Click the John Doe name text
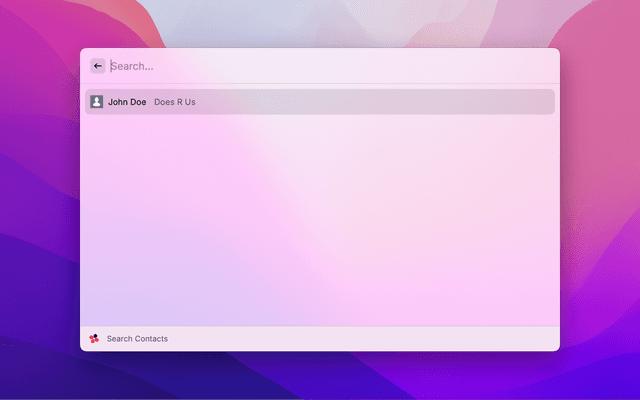This screenshot has width=640, height=400. (x=127, y=102)
